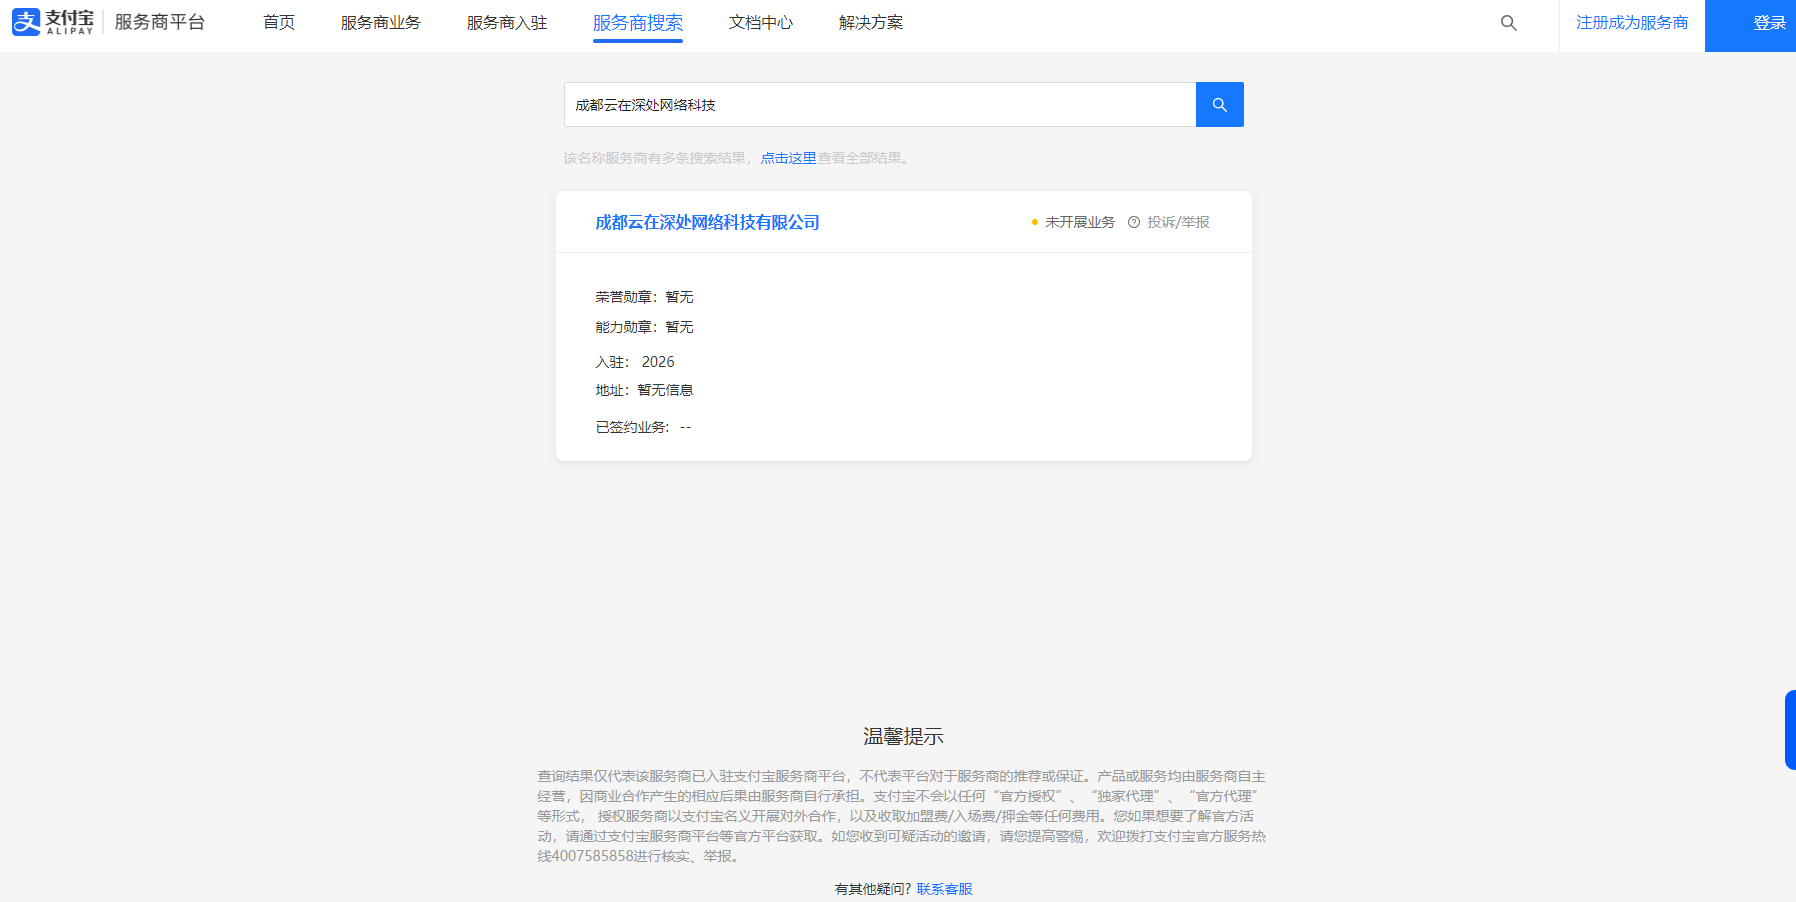The height and width of the screenshot is (902, 1796).
Task: Open 注册成为服务商 link
Action: tap(1632, 23)
